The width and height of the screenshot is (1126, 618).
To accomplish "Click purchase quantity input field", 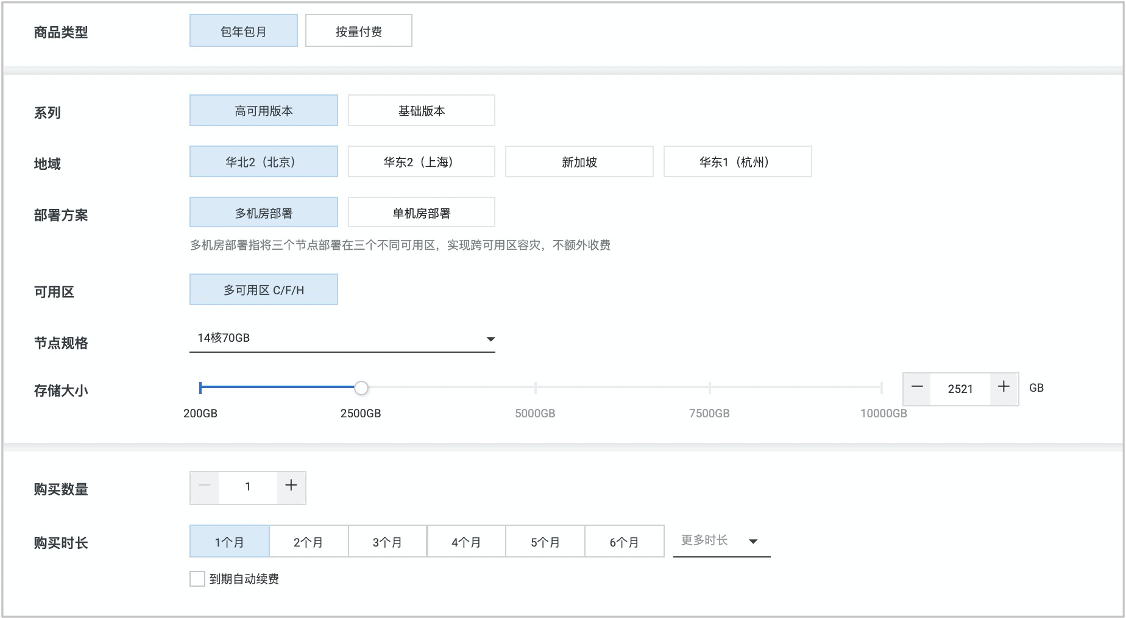I will pyautogui.click(x=248, y=487).
